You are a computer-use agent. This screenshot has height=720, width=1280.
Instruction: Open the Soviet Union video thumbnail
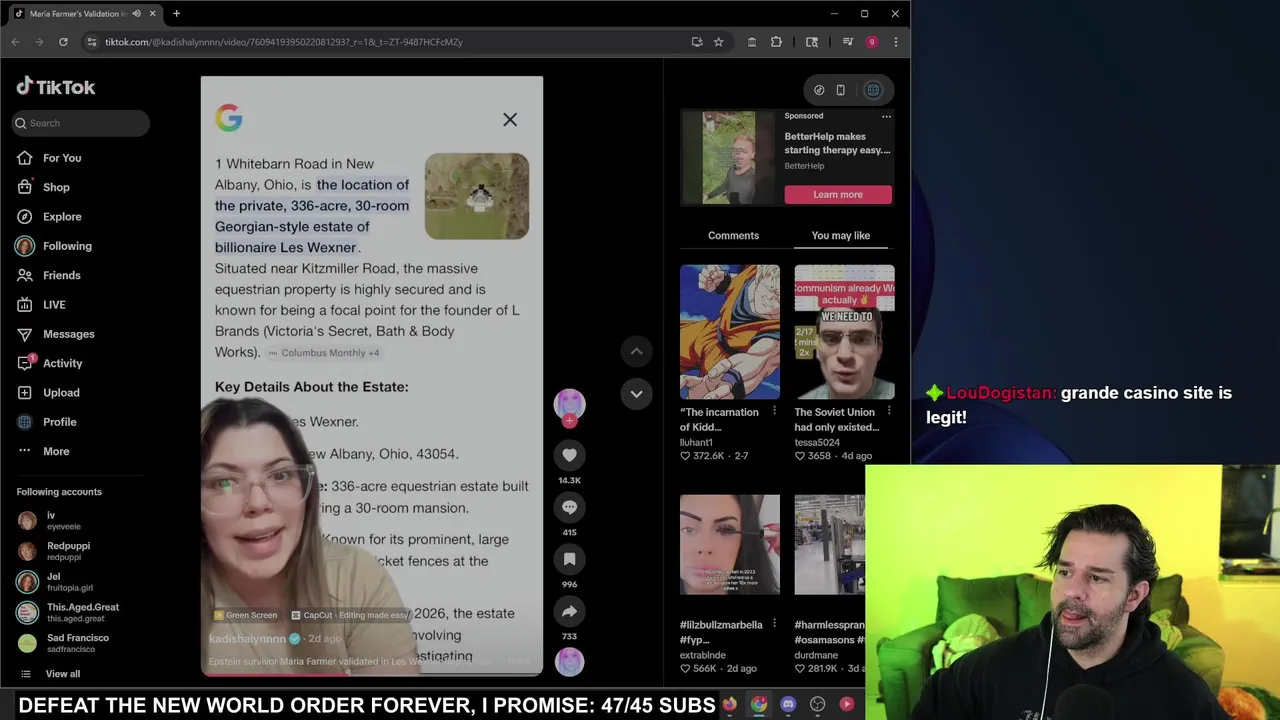(844, 332)
